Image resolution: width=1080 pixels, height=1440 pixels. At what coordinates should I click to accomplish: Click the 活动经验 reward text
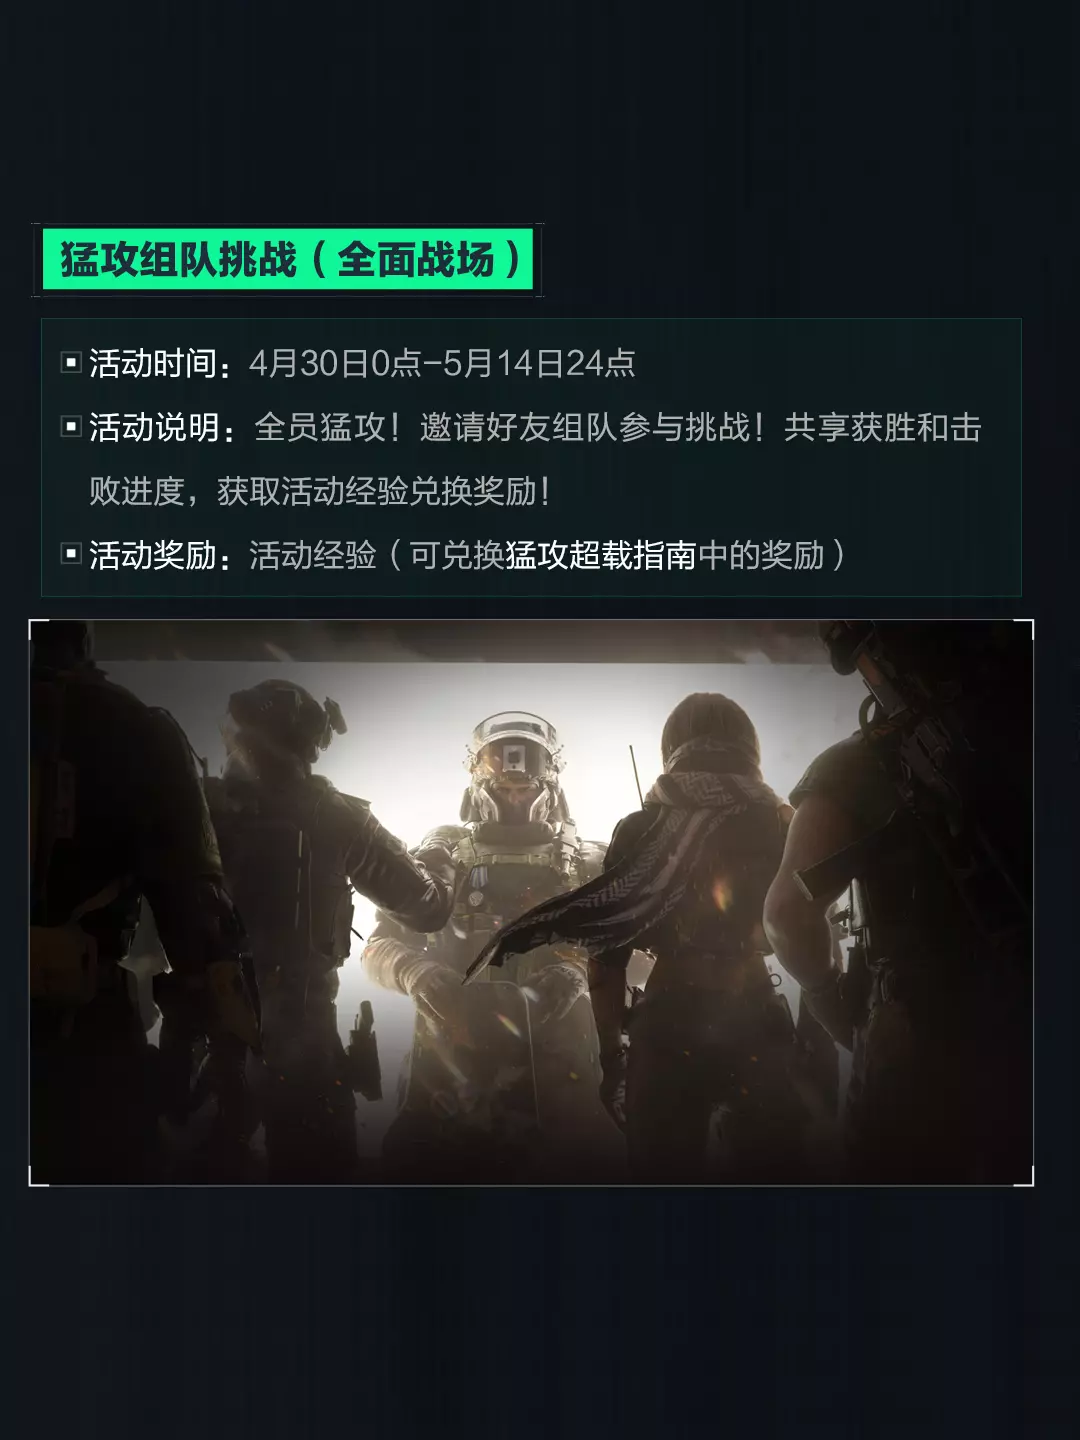[x=313, y=555]
